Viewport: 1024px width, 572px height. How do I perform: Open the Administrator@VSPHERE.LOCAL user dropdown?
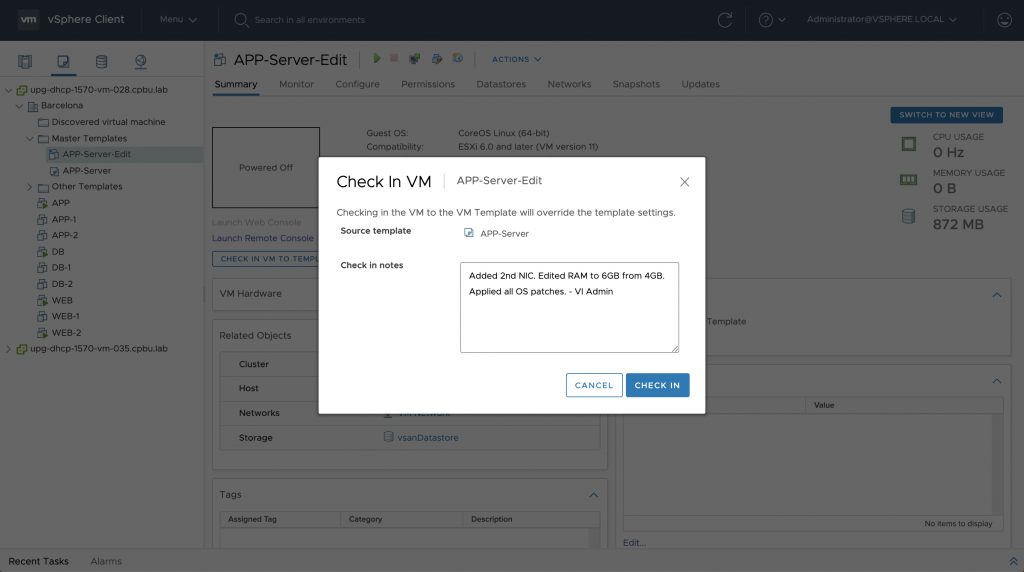pyautogui.click(x=882, y=20)
